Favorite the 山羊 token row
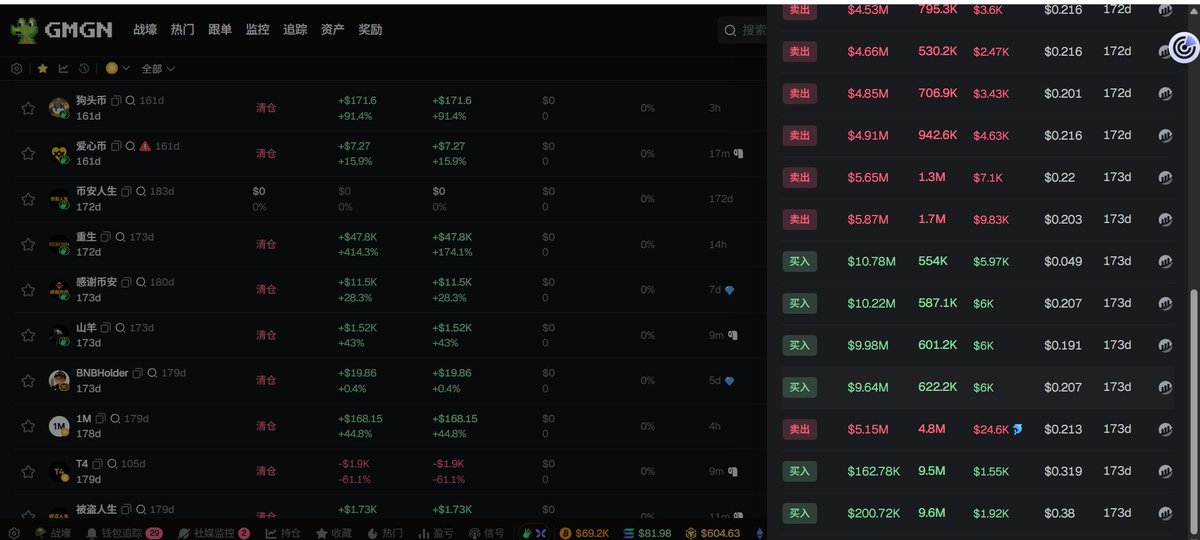This screenshot has height=540, width=1200. (28, 335)
